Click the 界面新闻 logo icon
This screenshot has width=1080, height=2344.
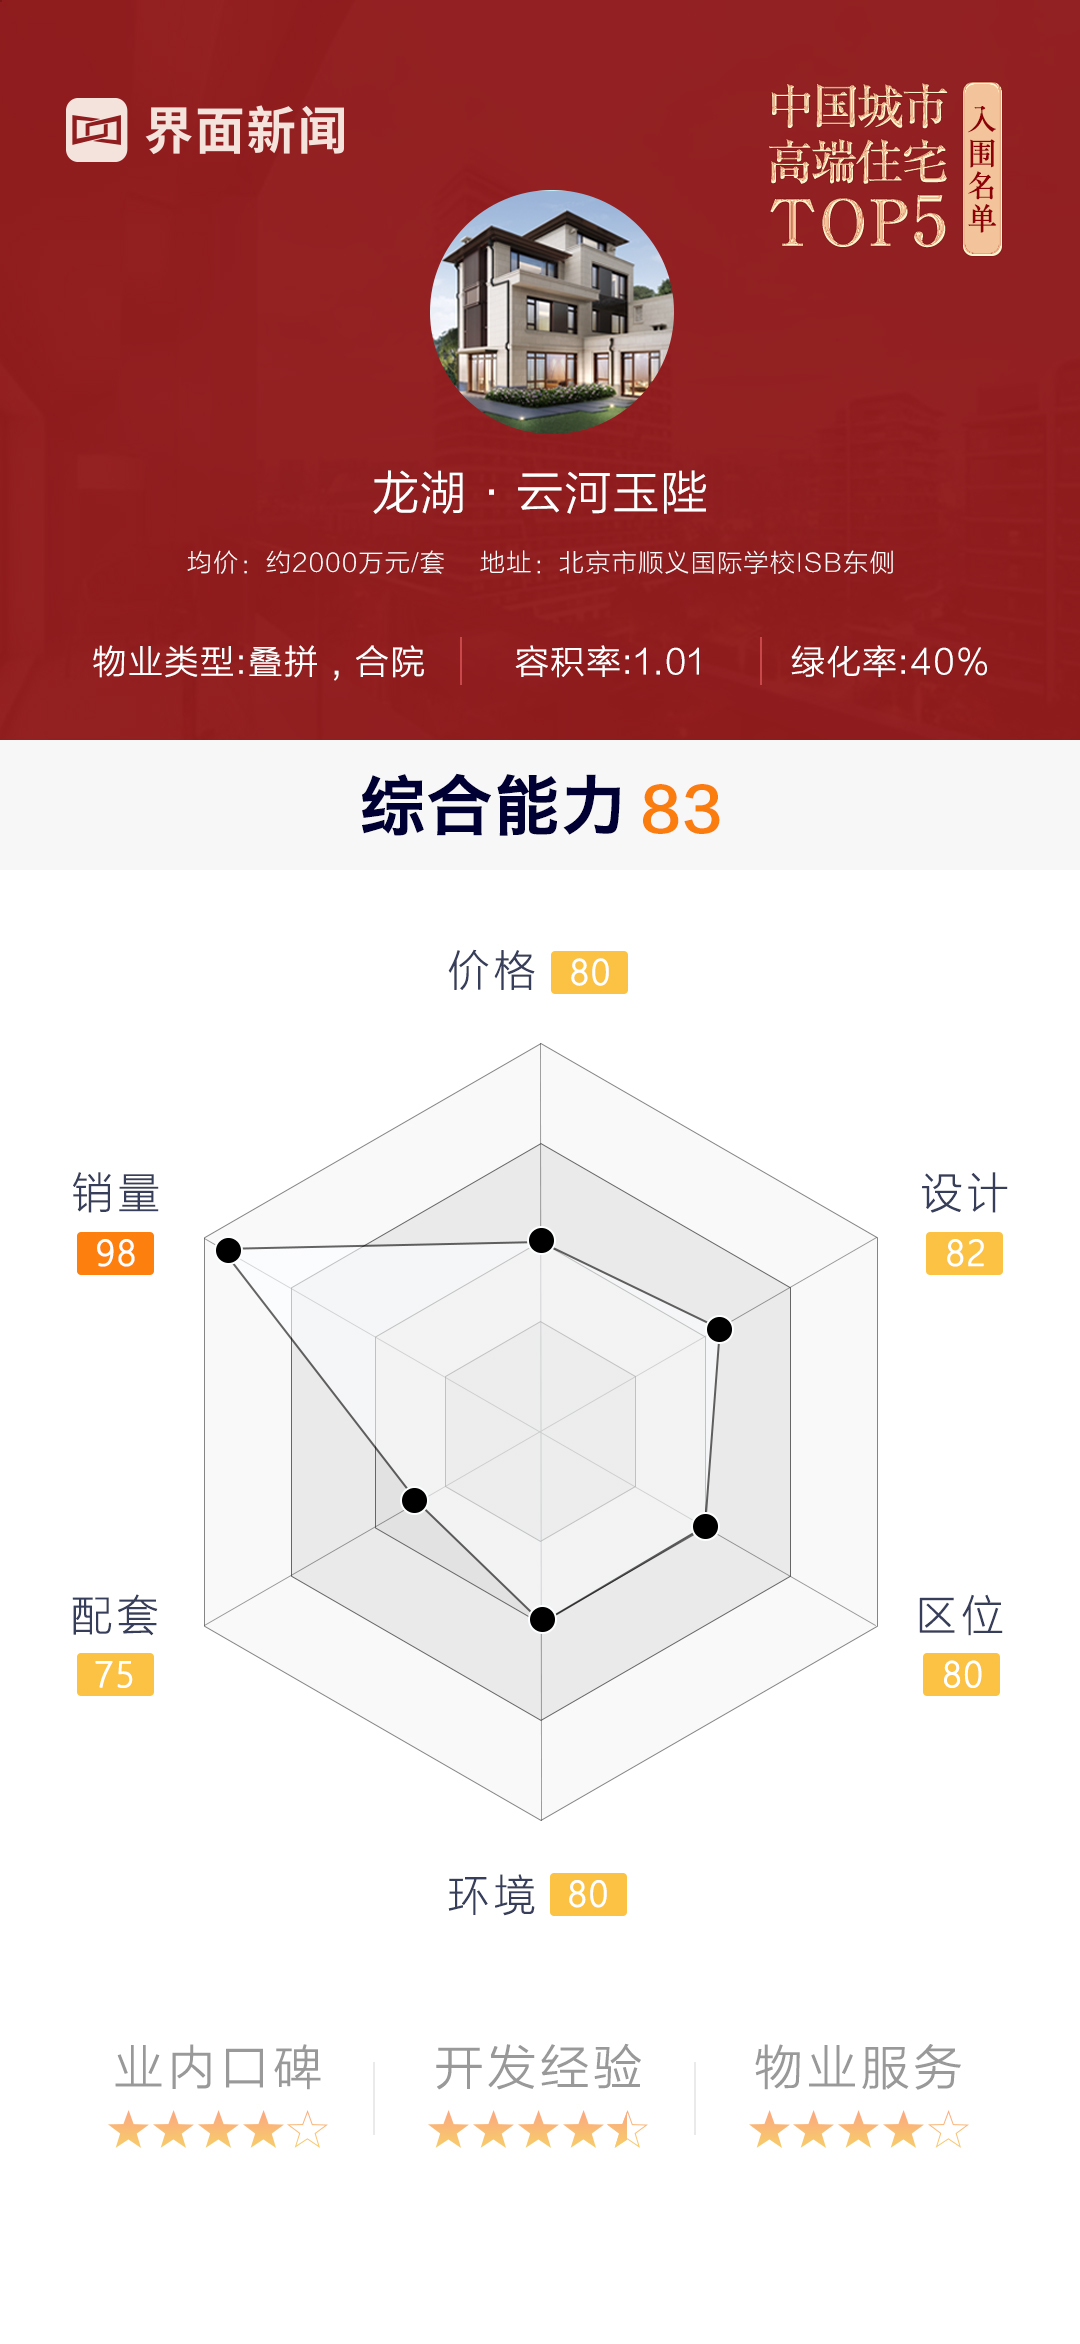[97, 130]
